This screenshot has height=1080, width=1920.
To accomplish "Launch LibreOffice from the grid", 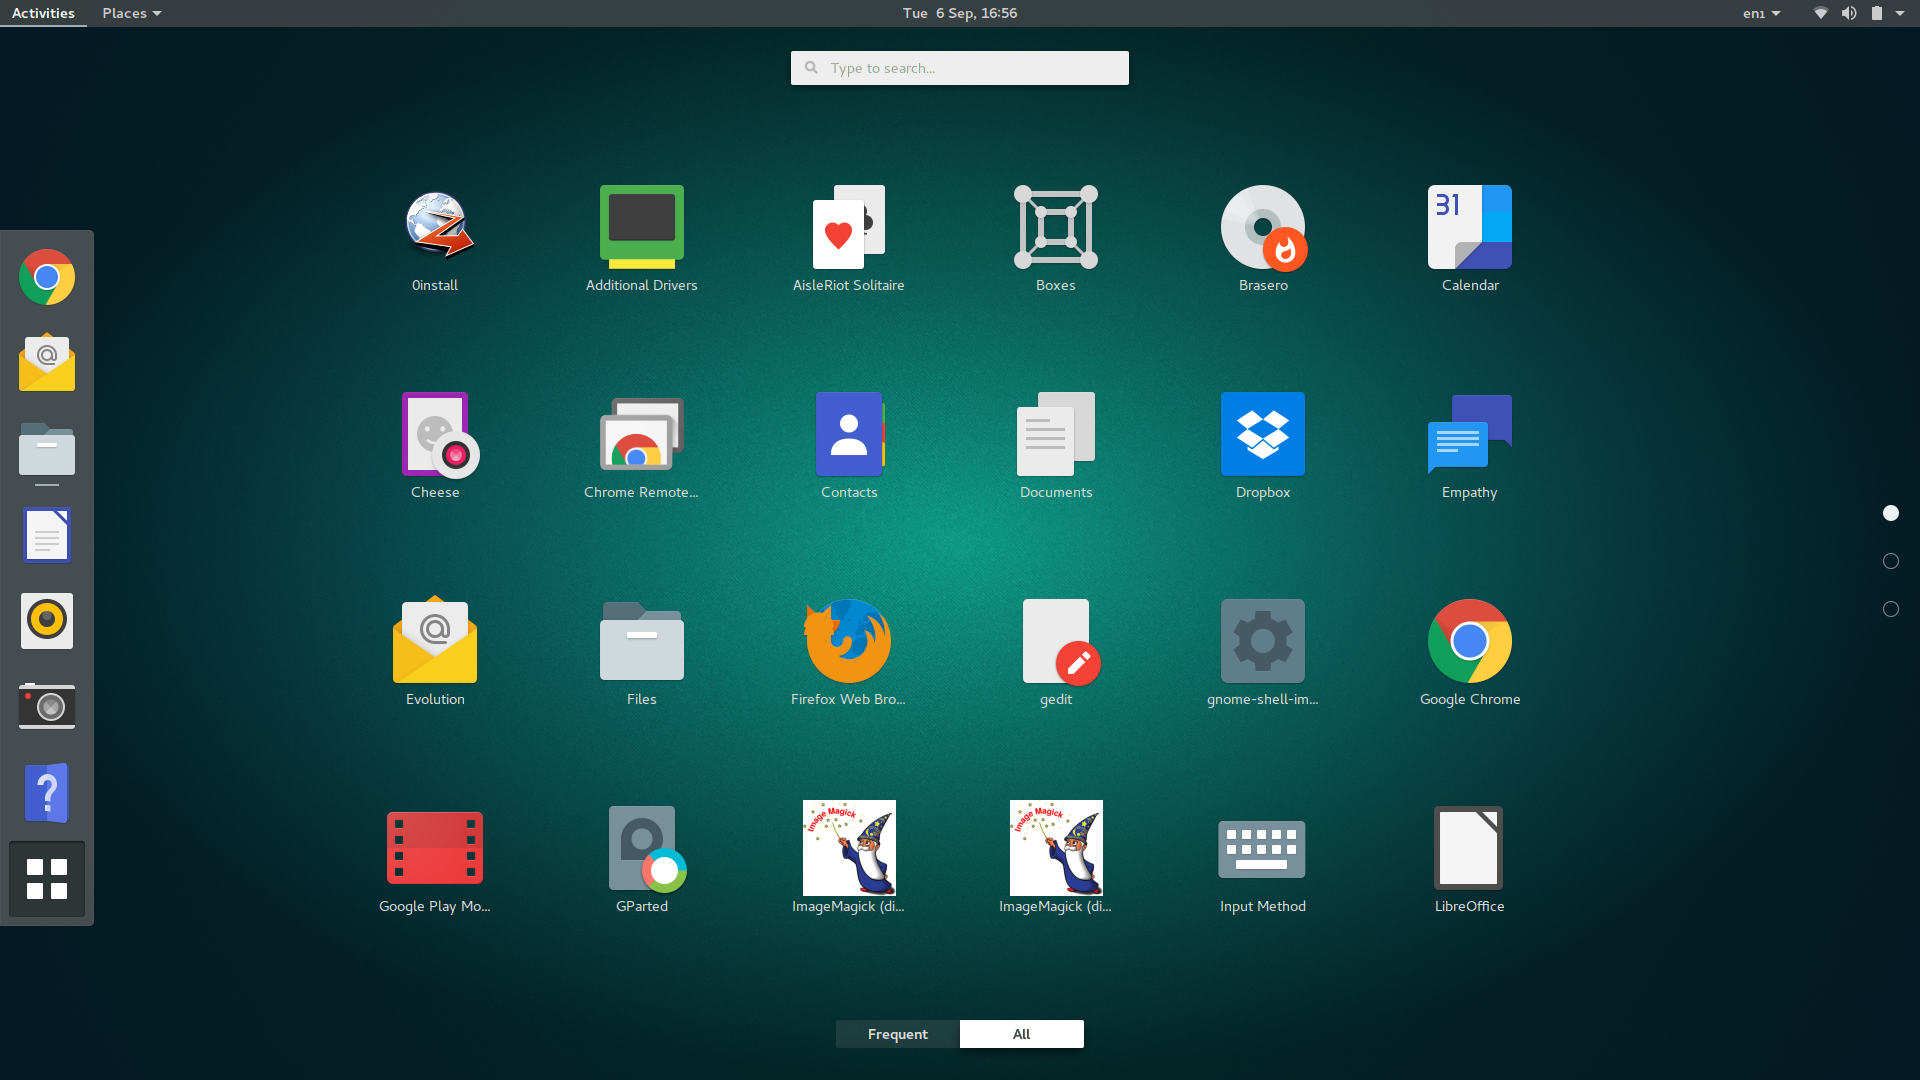I will coord(1469,848).
